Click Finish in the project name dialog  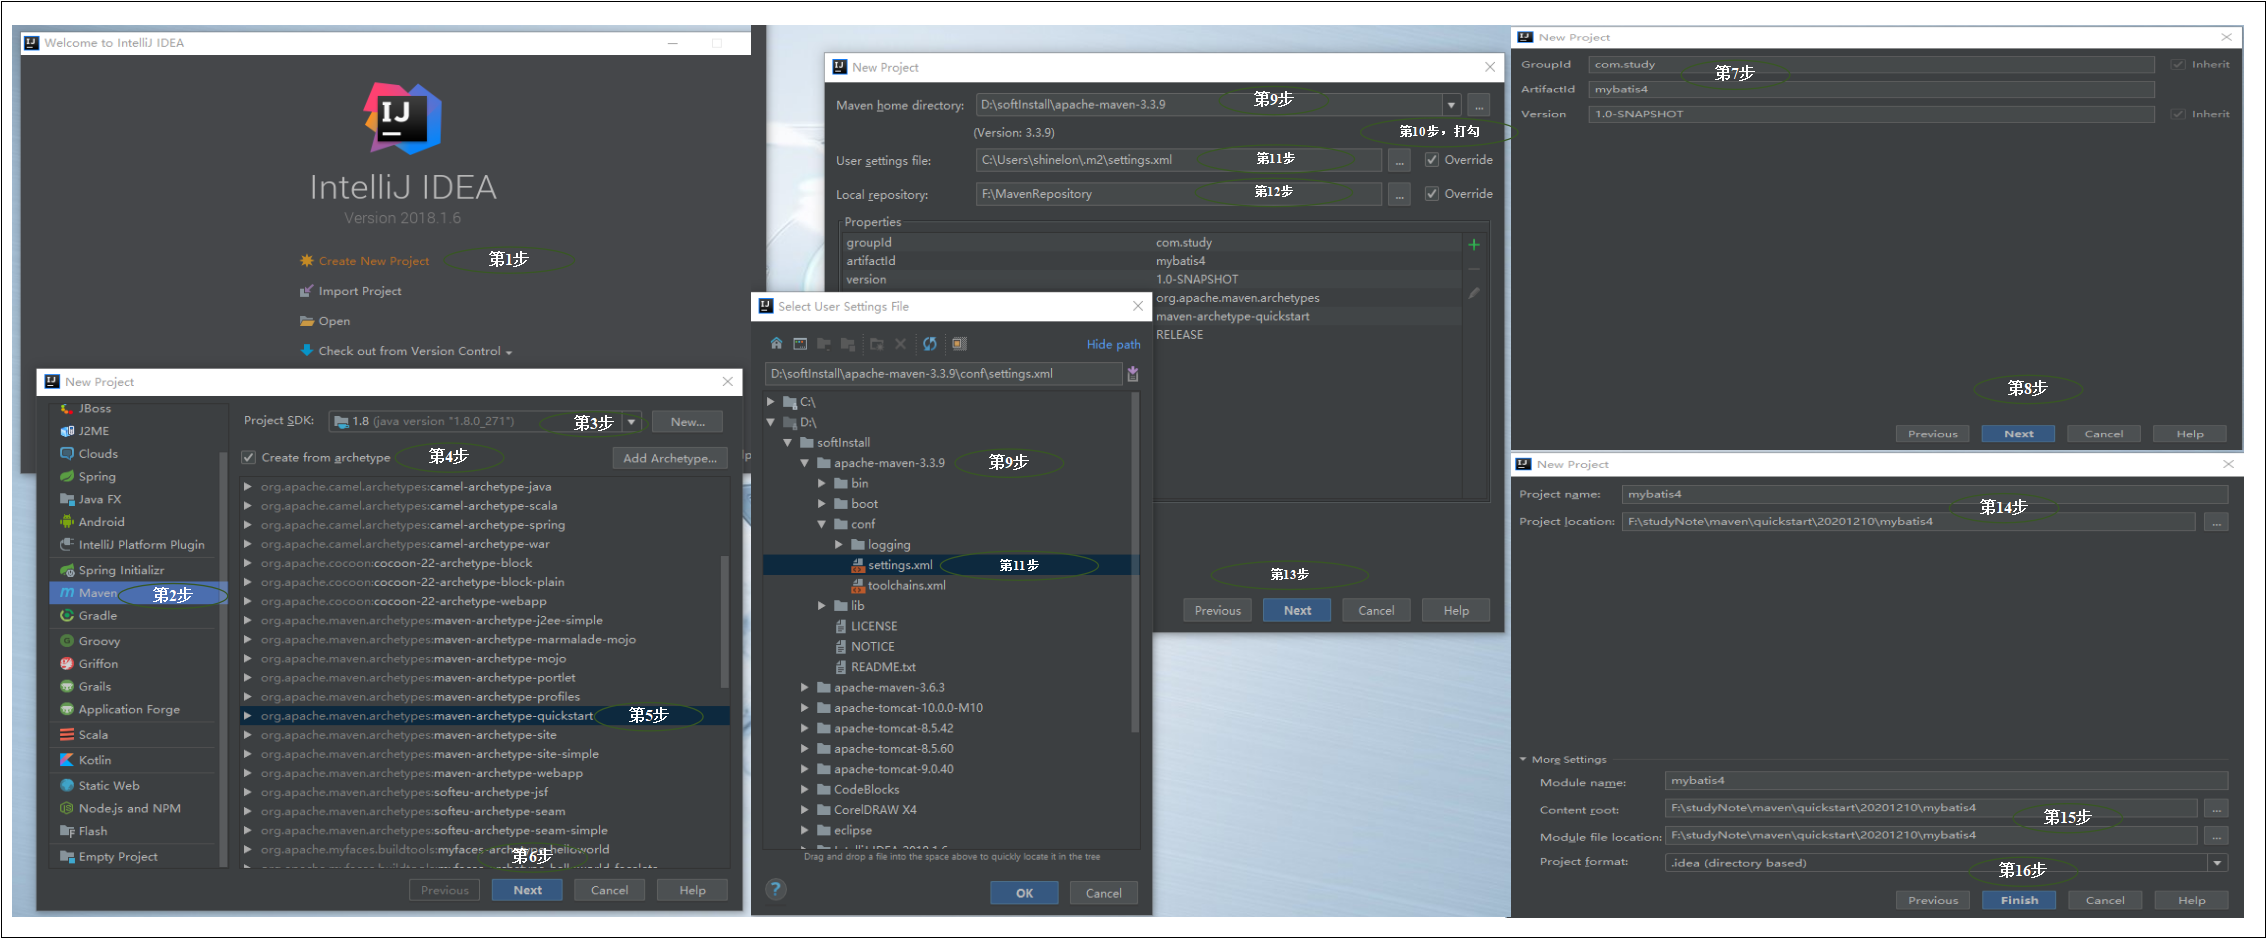pyautogui.click(x=2019, y=900)
